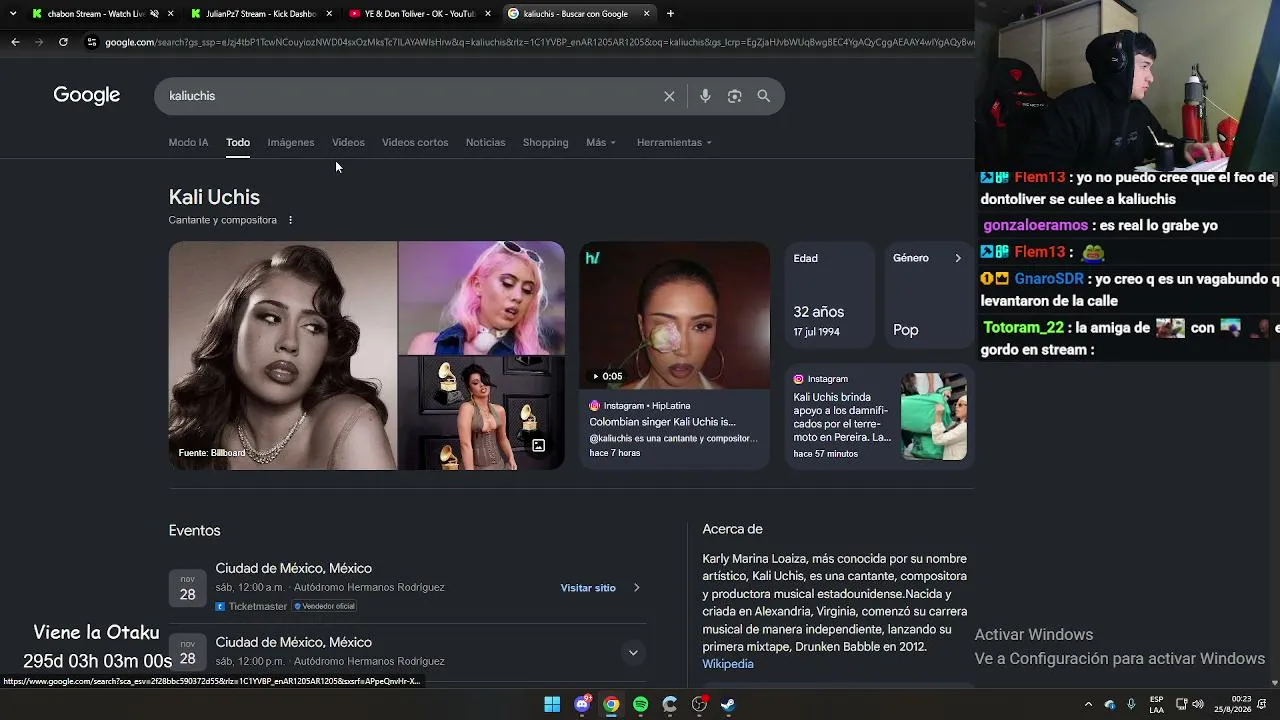Open the Instagram post about Pereira earthquake
1280x720 pixels.
click(x=880, y=417)
